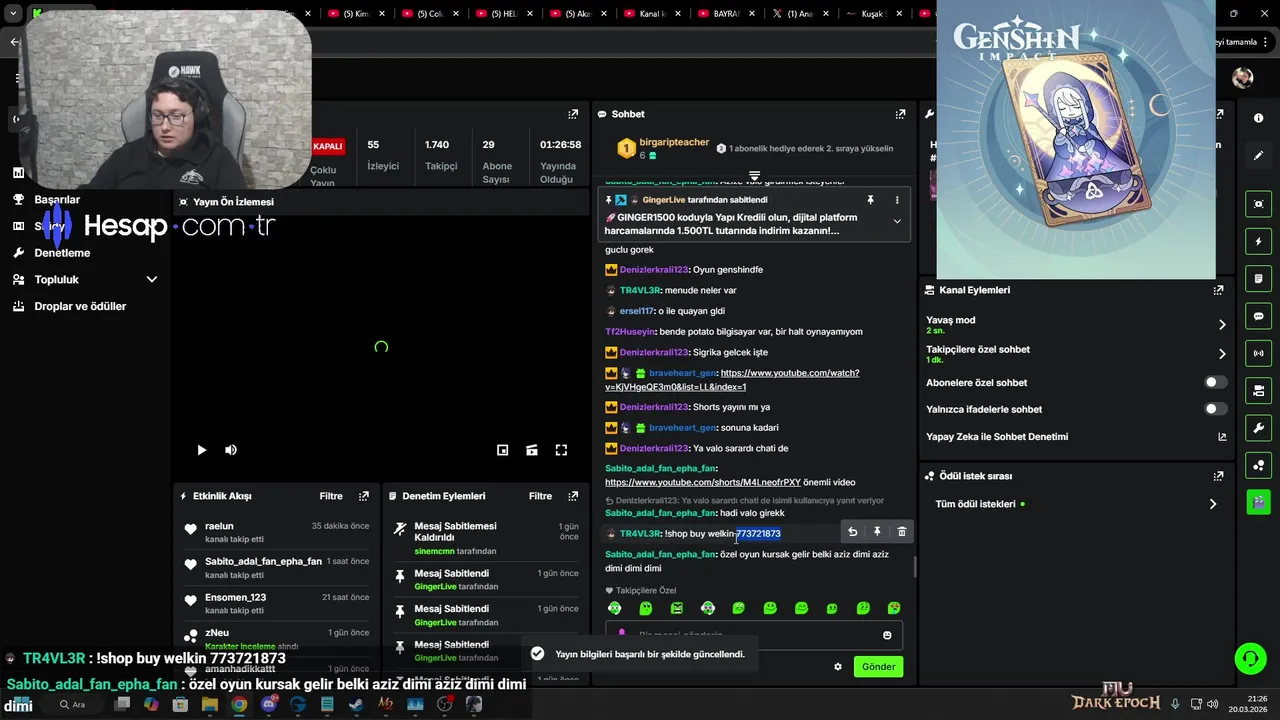This screenshot has width=1280, height=720.
Task: Send the first green Takipçilere Özel emote
Action: coord(615,608)
